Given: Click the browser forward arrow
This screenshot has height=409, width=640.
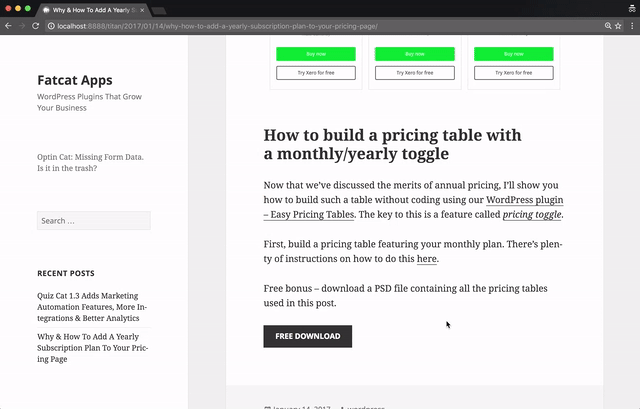Looking at the screenshot, I should [x=22, y=25].
